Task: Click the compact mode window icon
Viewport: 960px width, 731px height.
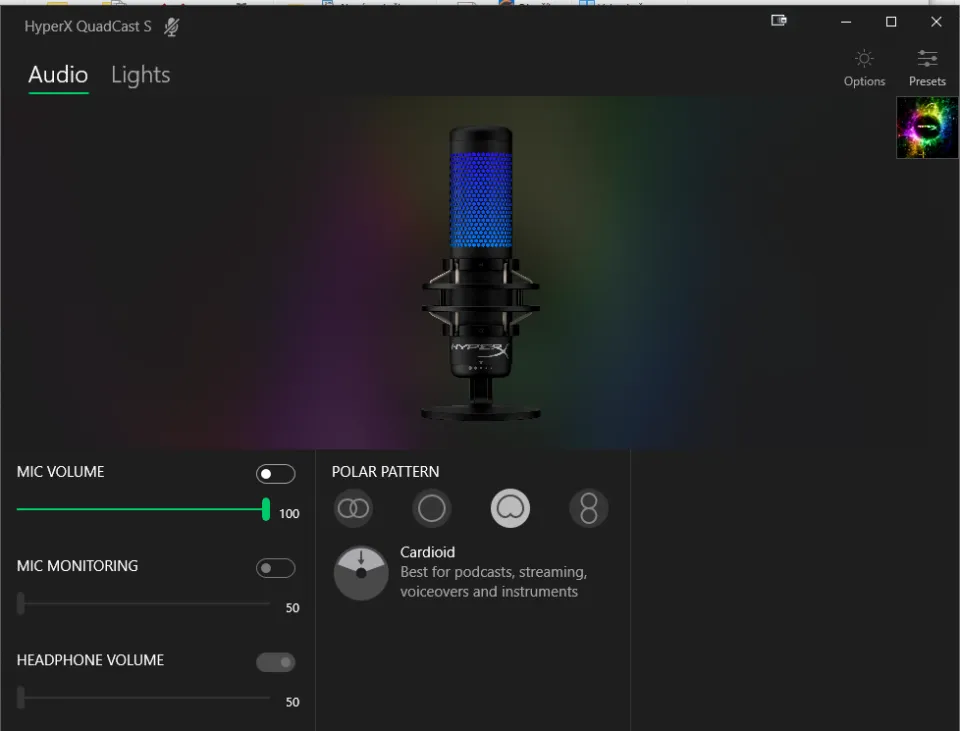Action: pyautogui.click(x=778, y=21)
